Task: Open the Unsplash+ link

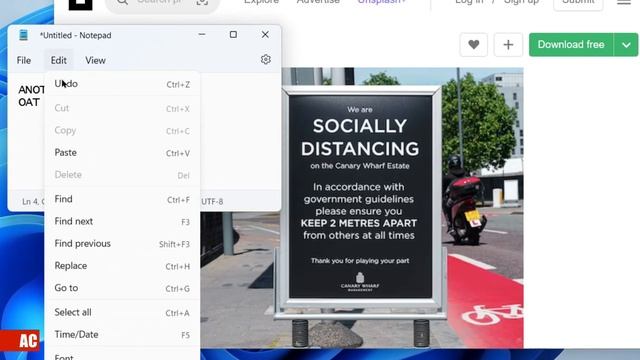Action: pos(382,2)
